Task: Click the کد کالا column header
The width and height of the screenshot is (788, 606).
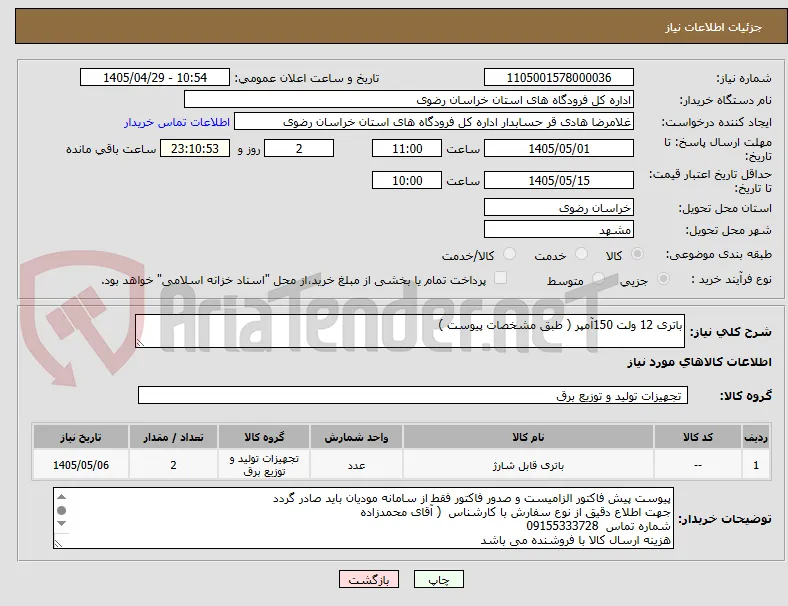Action: [x=698, y=437]
